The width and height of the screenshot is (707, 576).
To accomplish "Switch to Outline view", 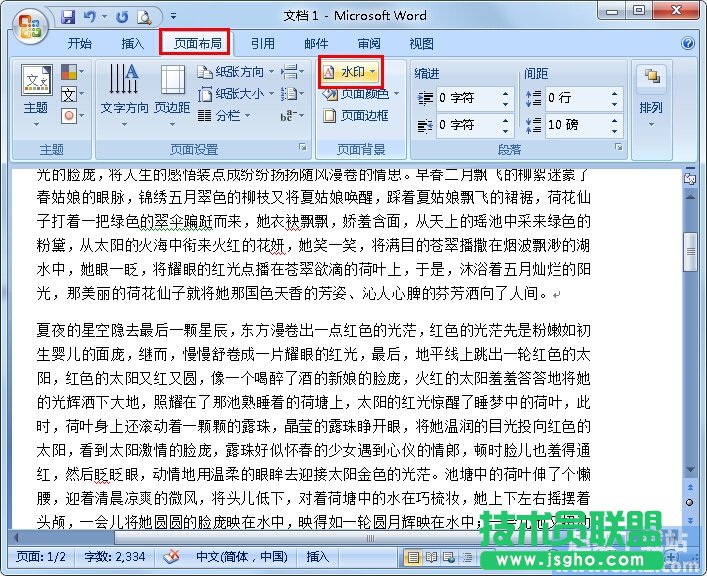I will point(468,558).
